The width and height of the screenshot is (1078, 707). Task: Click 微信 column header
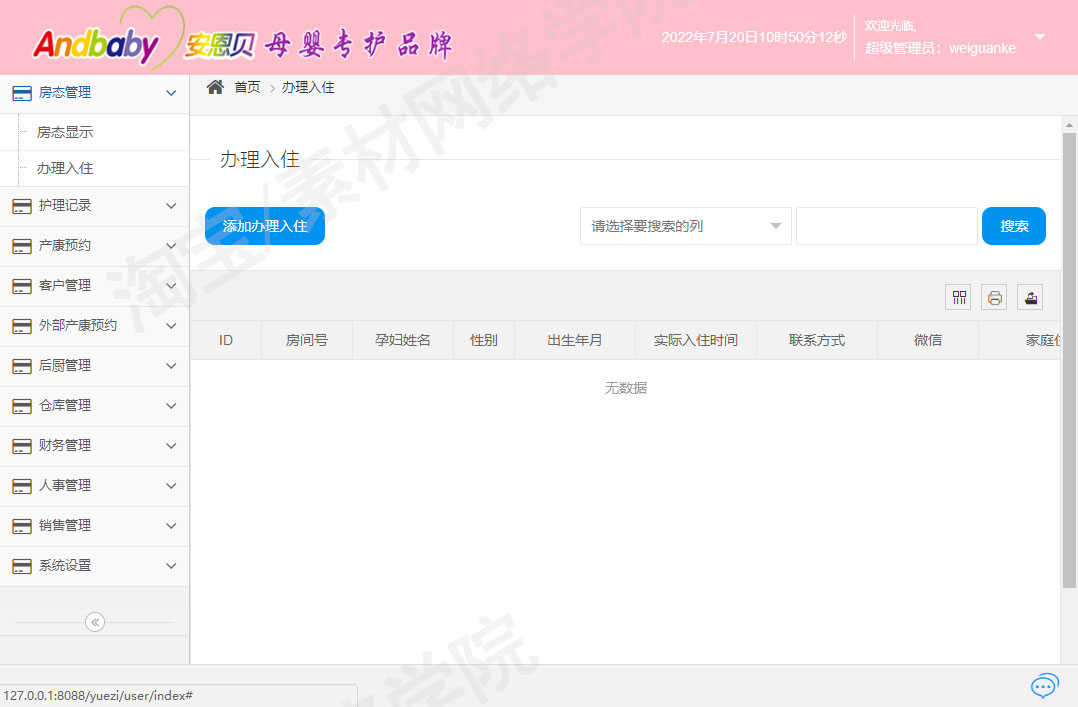[x=927, y=340]
